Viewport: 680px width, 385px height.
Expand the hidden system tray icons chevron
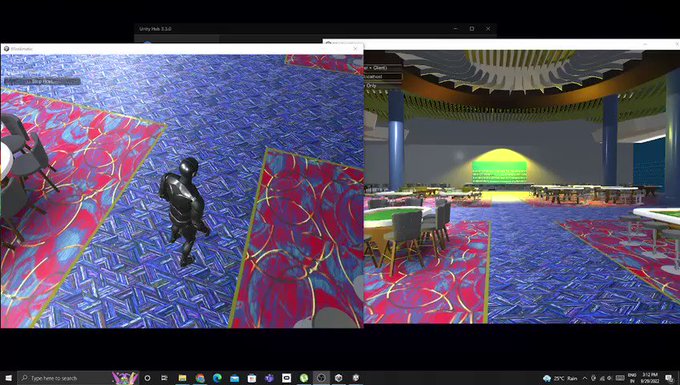point(585,378)
